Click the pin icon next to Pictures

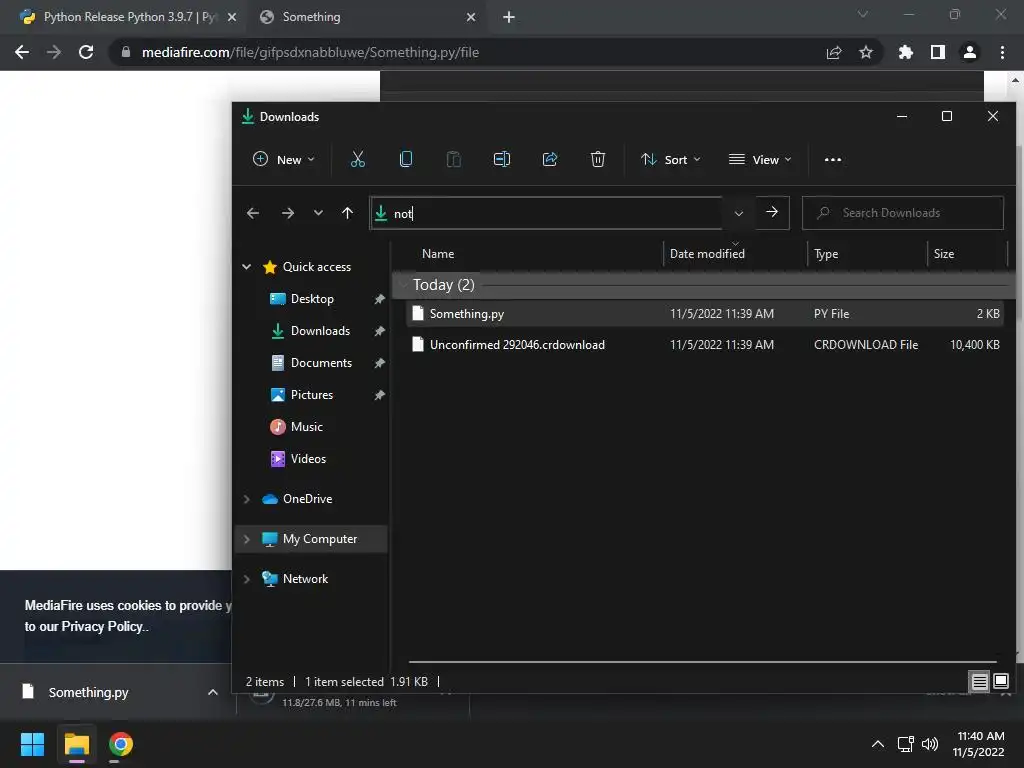379,395
